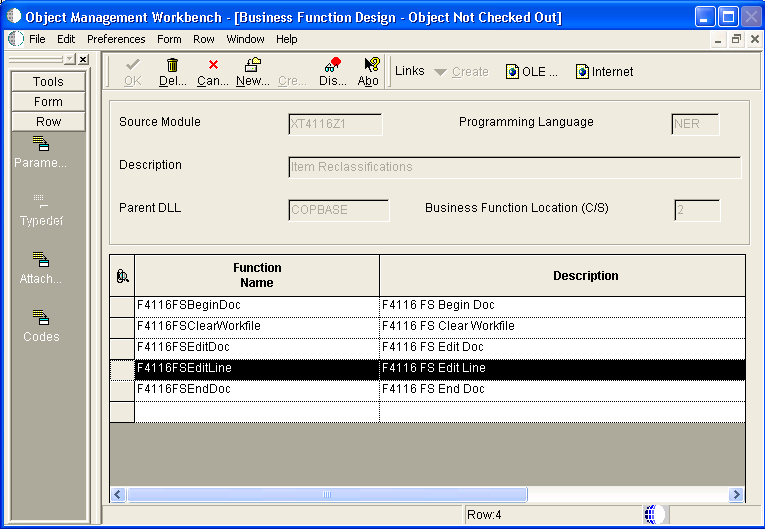
Task: Open Codes in the sidebar
Action: (x=41, y=326)
